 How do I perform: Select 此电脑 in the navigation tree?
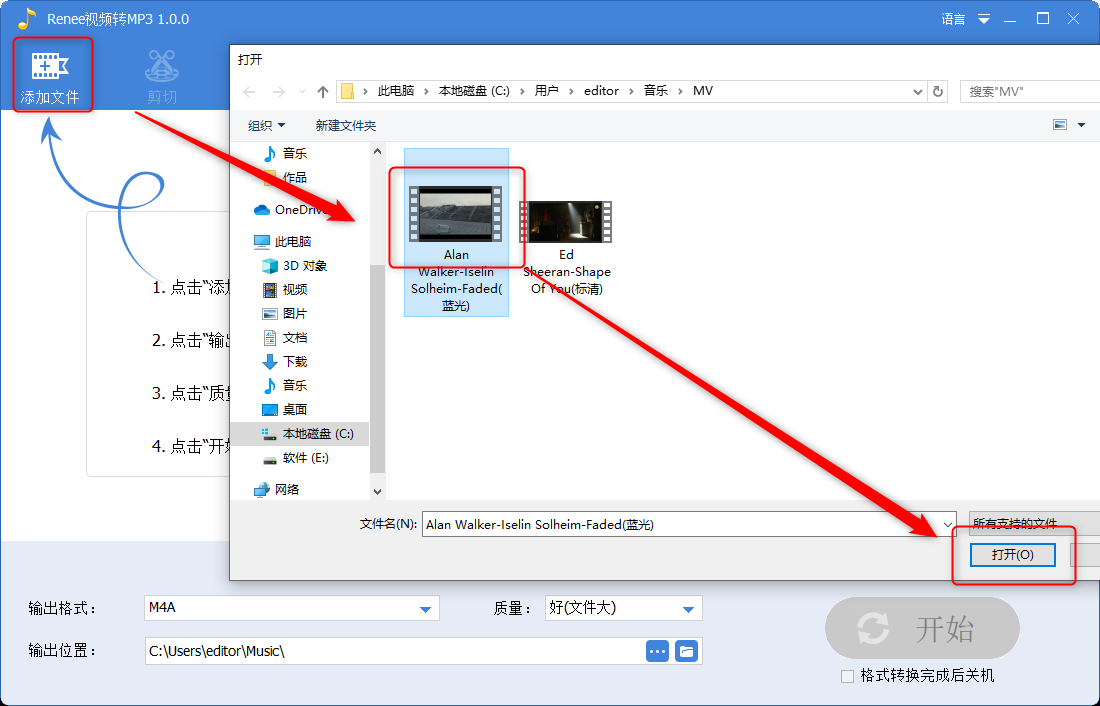(x=283, y=241)
